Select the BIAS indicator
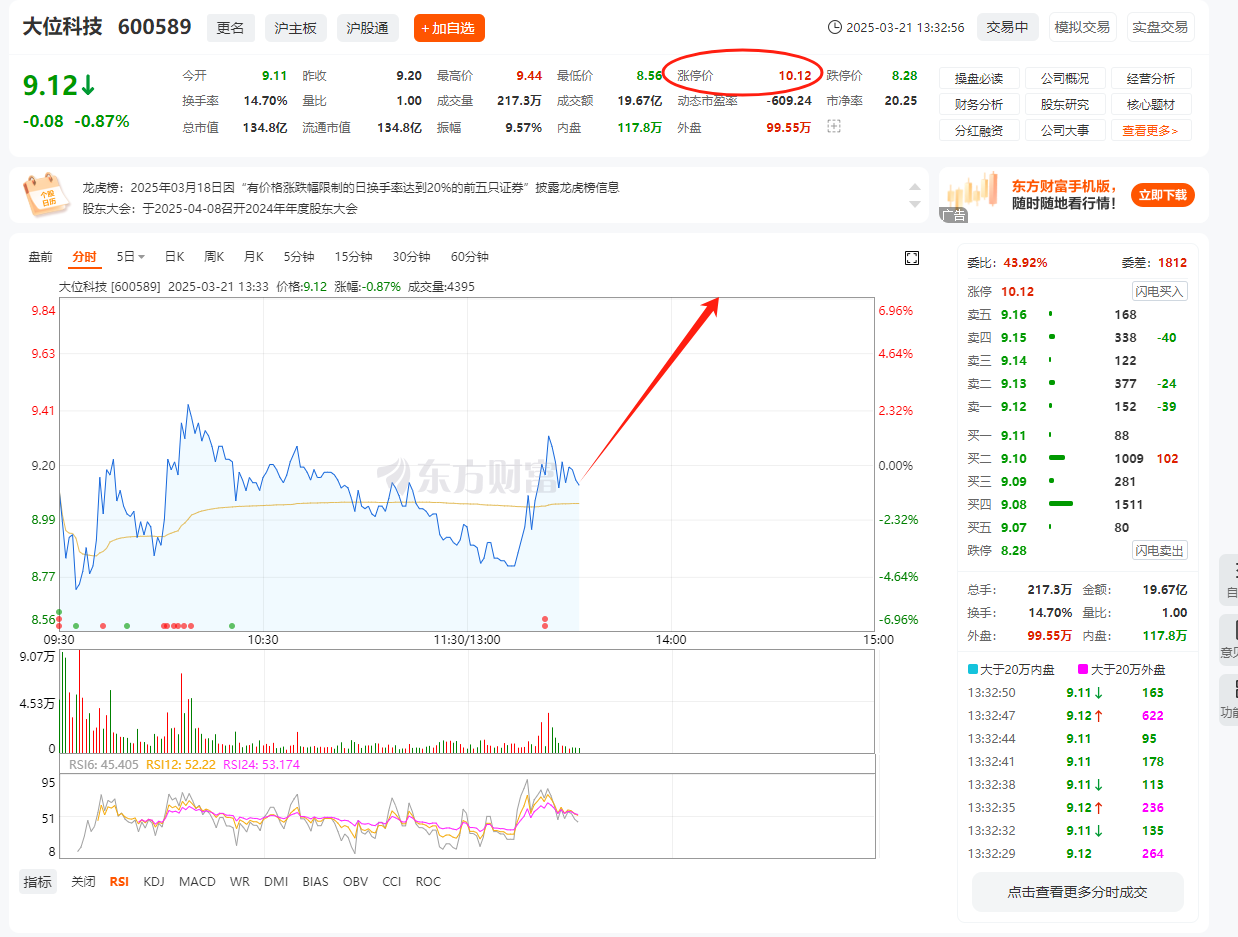The image size is (1238, 937). point(315,882)
